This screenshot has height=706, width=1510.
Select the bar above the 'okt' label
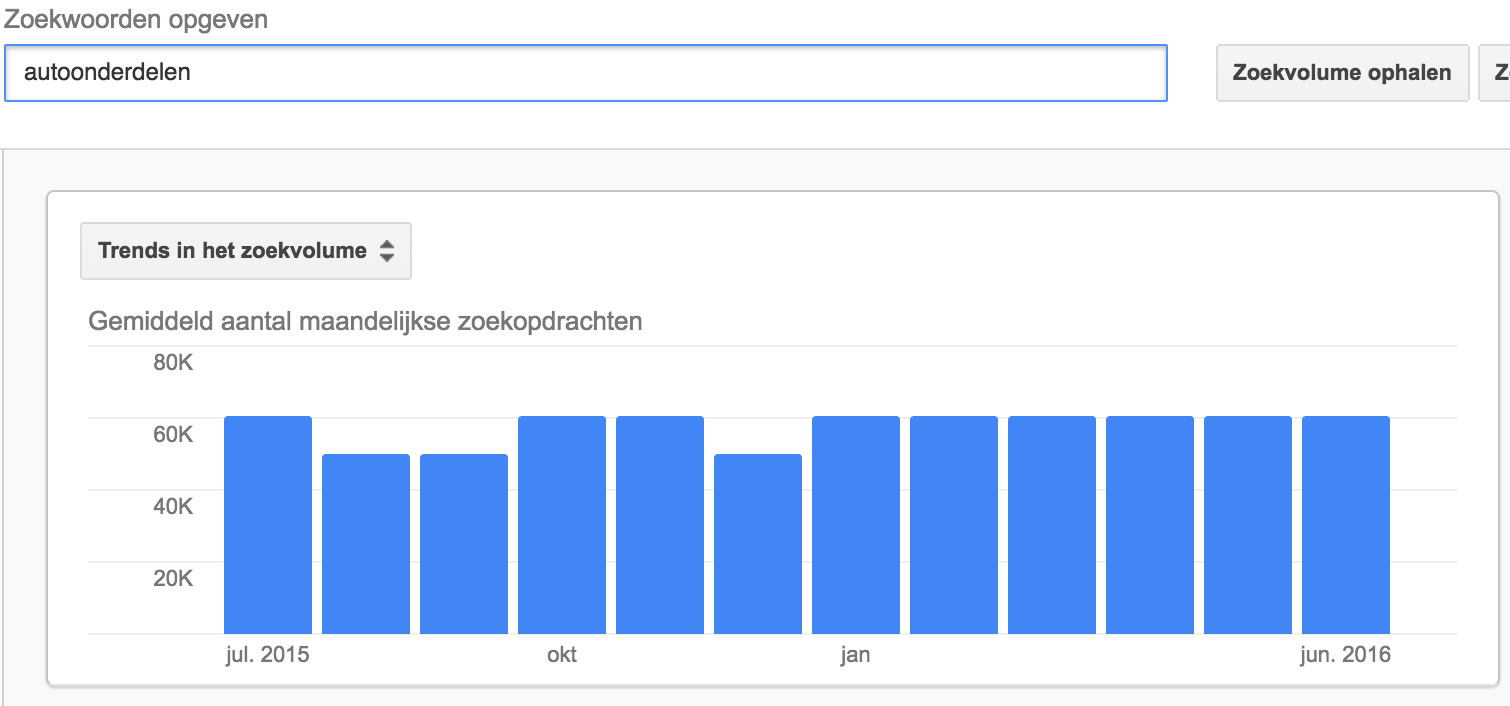562,525
